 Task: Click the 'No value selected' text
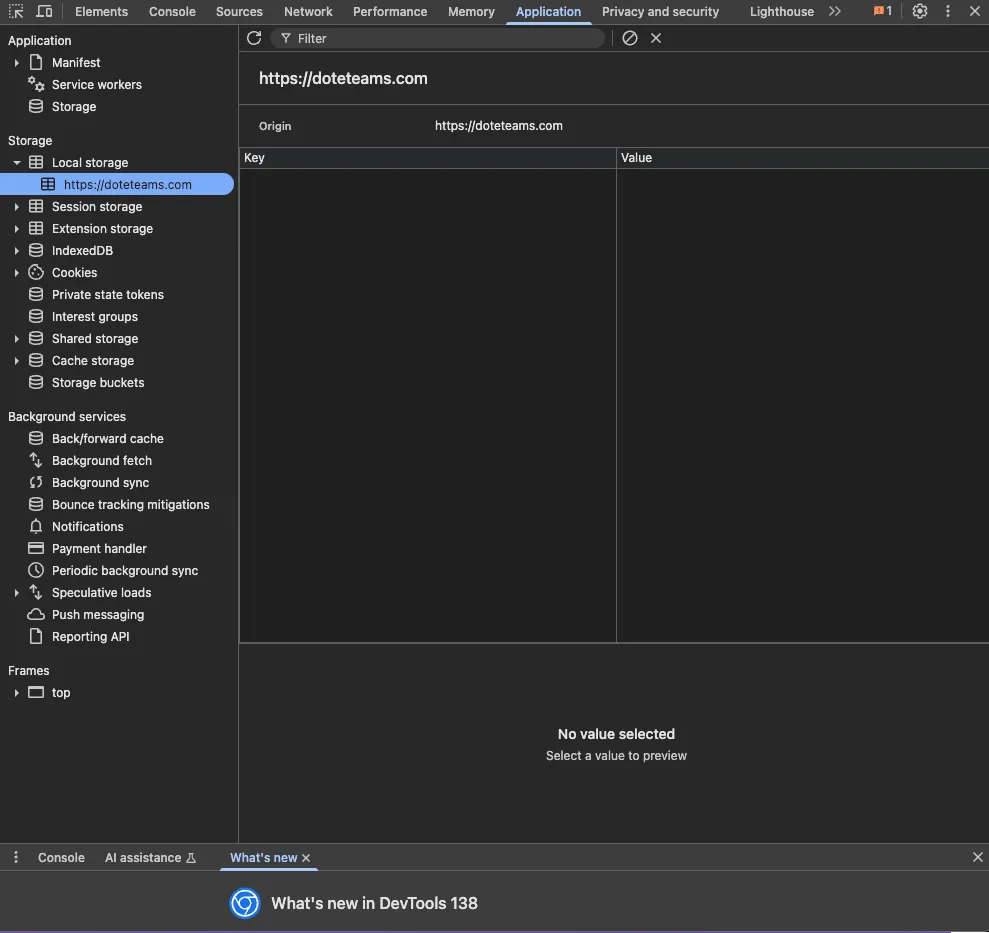616,734
